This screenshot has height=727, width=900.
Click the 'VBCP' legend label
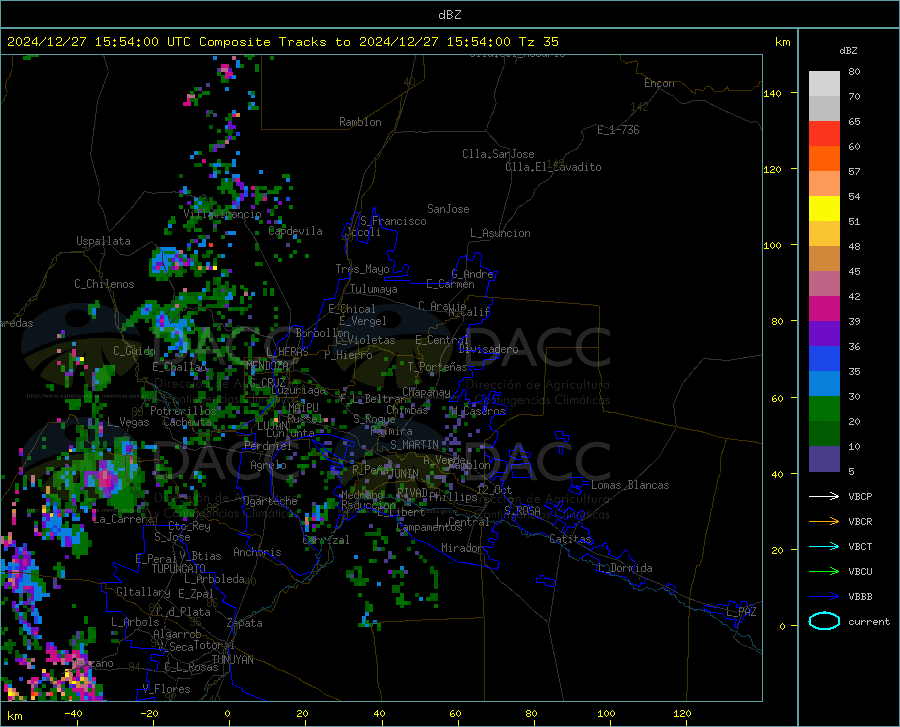click(860, 496)
